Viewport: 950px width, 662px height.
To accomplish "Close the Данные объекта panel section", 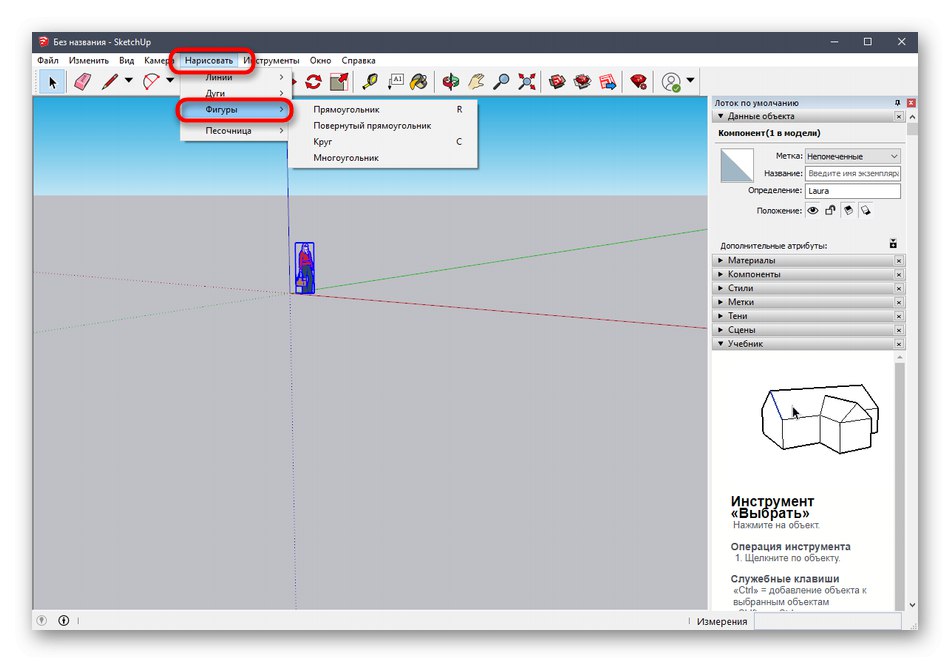I will click(899, 116).
